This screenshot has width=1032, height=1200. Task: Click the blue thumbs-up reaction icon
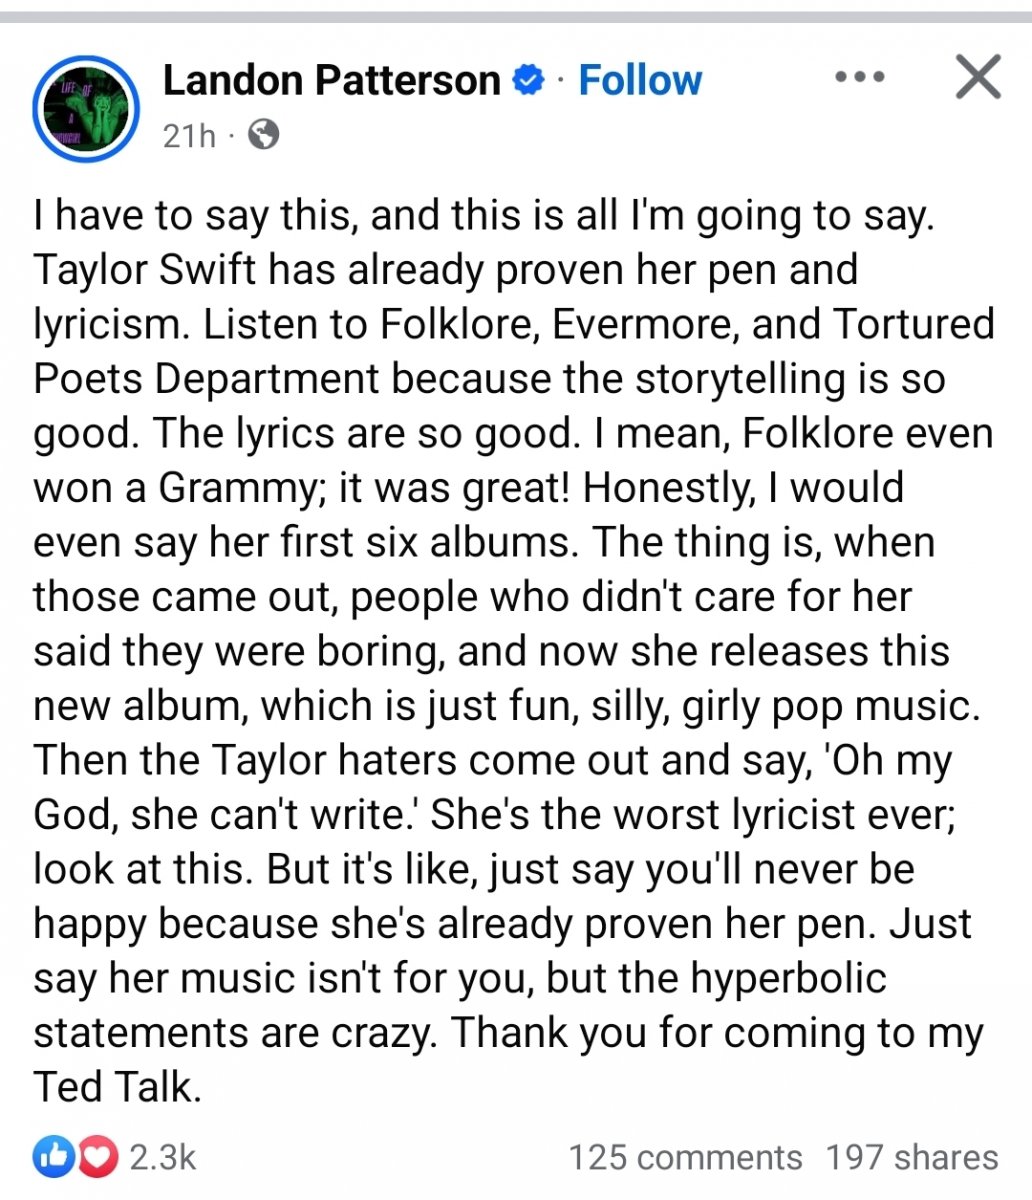point(52,1157)
